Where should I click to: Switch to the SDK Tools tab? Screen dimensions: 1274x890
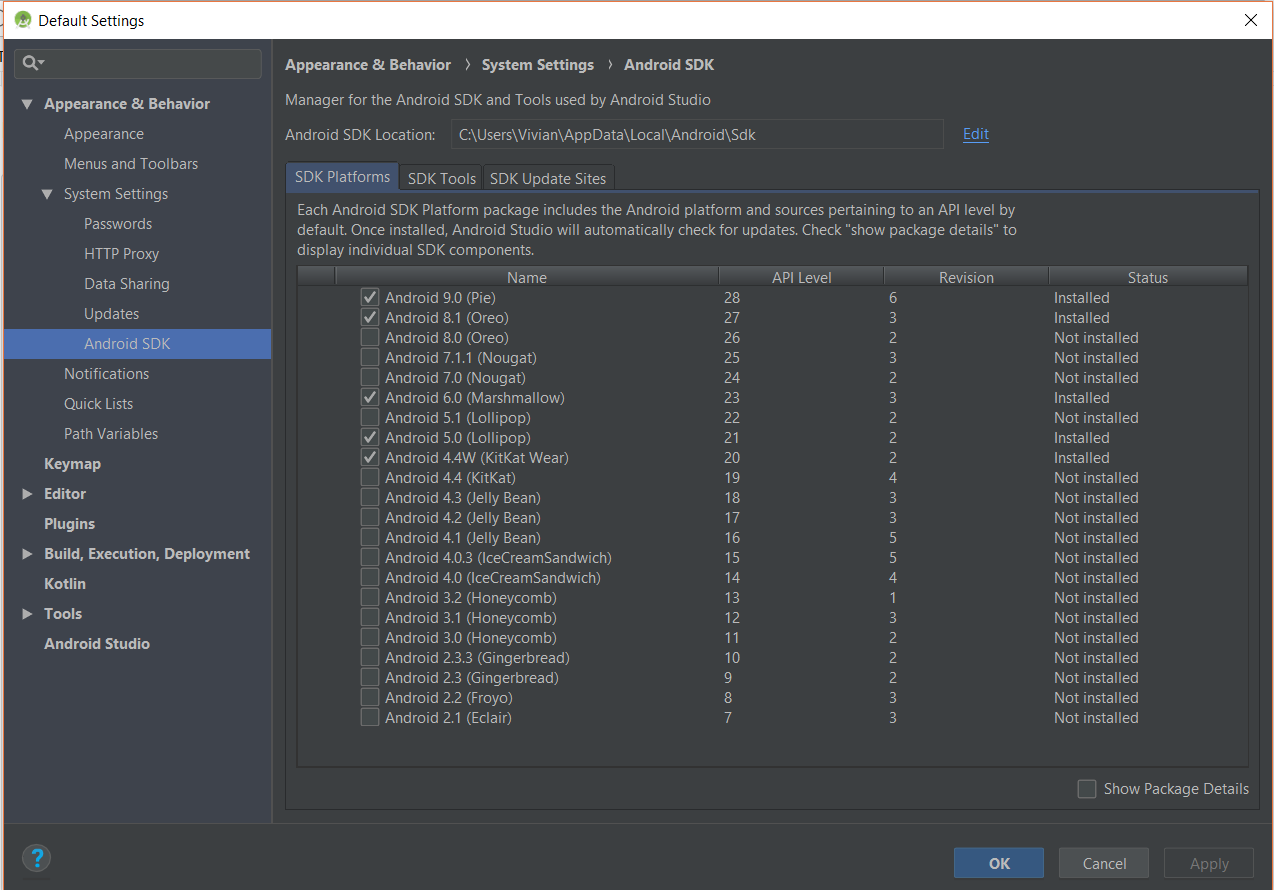click(x=441, y=178)
